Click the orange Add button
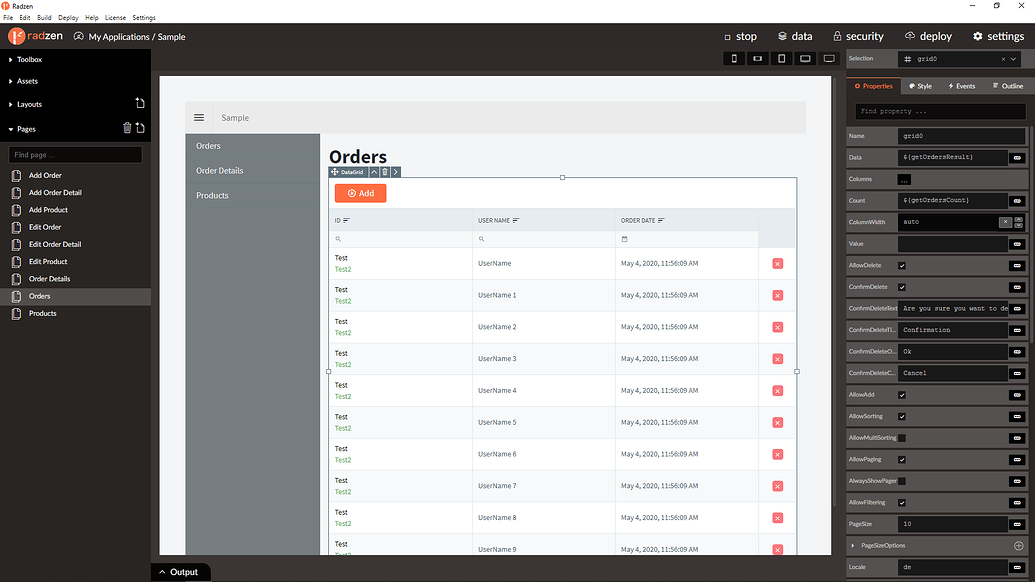The width and height of the screenshot is (1035, 582). (x=360, y=193)
